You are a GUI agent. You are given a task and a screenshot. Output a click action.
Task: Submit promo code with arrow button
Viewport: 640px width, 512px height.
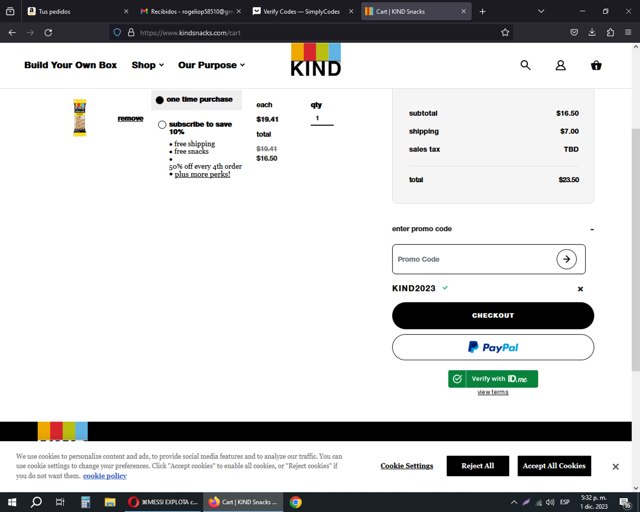click(566, 259)
